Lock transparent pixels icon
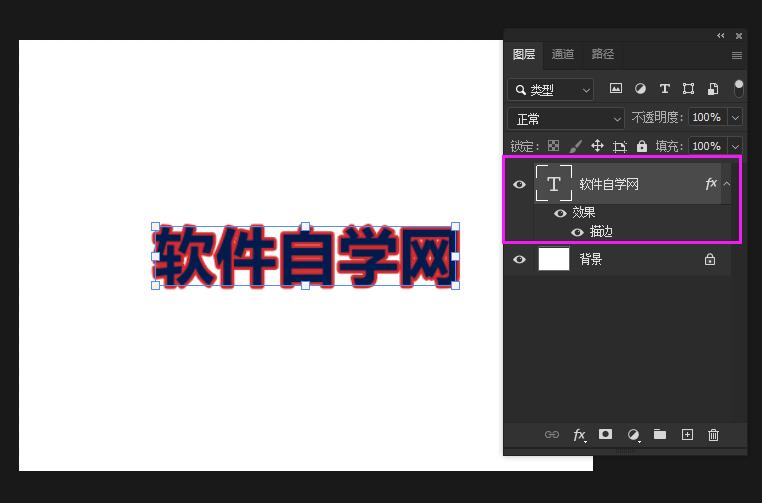This screenshot has height=503, width=762. 553,145
